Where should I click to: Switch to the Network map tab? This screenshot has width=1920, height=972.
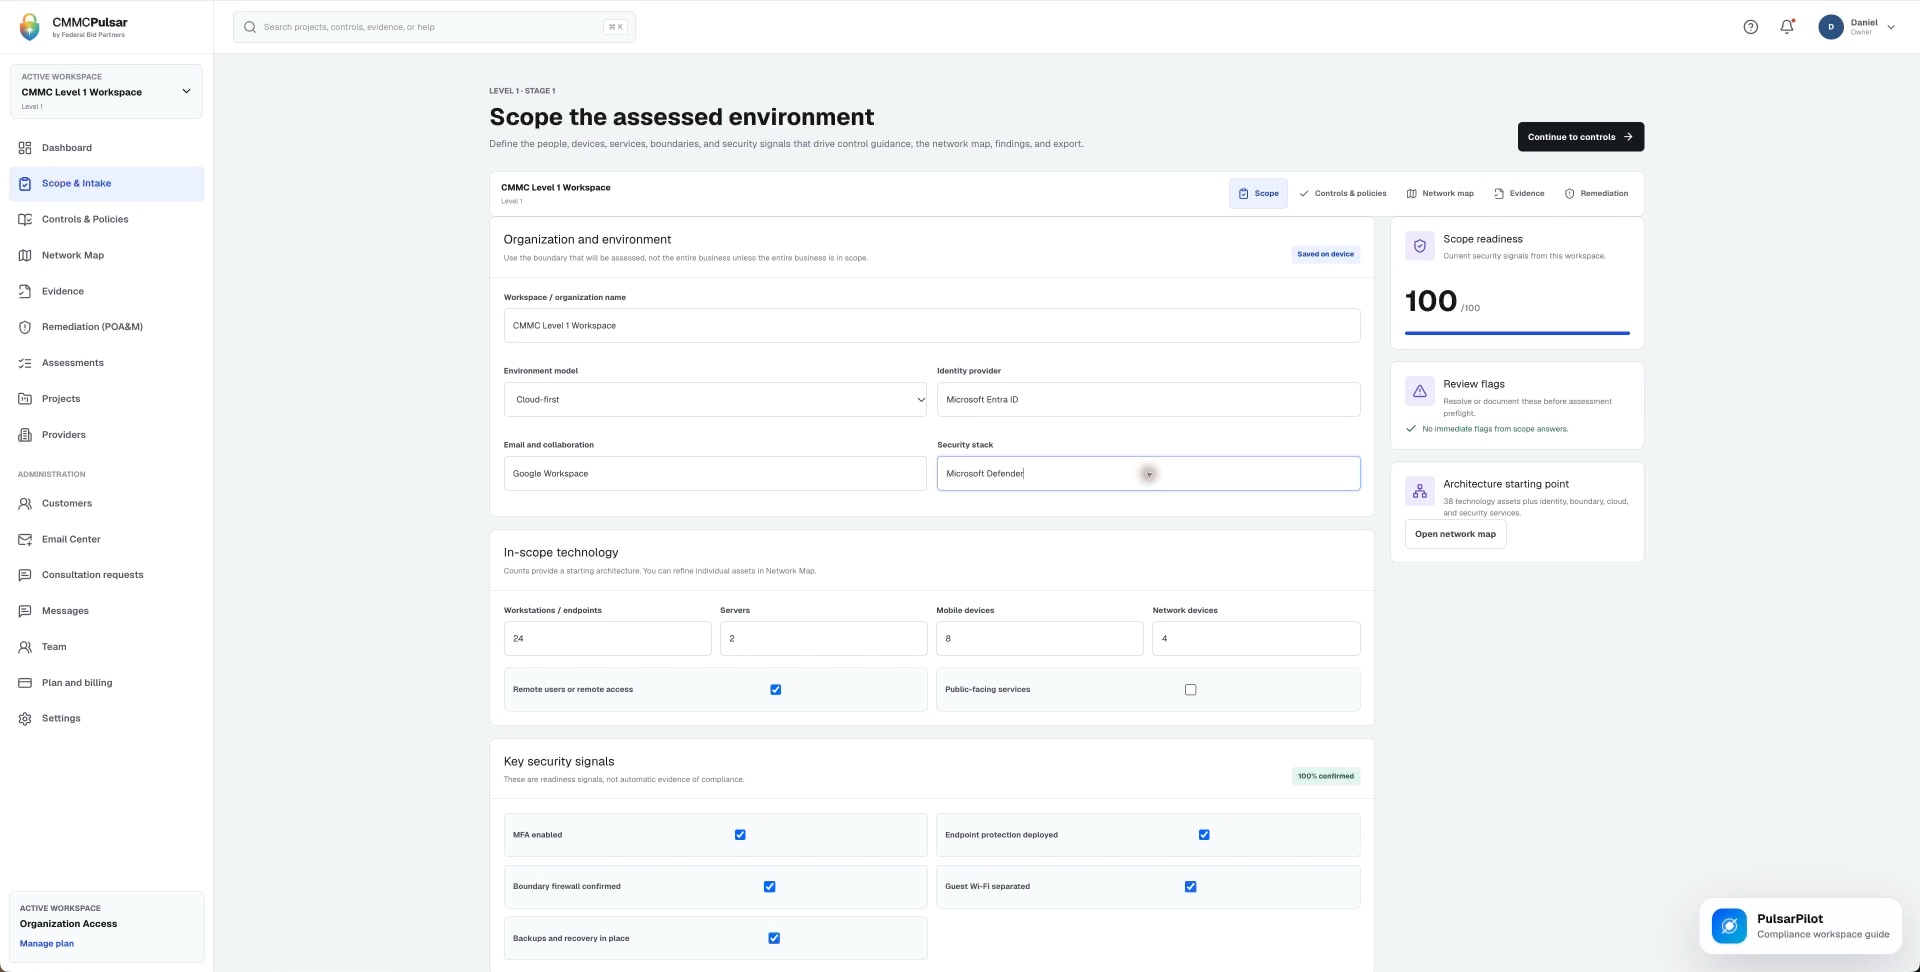click(x=1440, y=194)
